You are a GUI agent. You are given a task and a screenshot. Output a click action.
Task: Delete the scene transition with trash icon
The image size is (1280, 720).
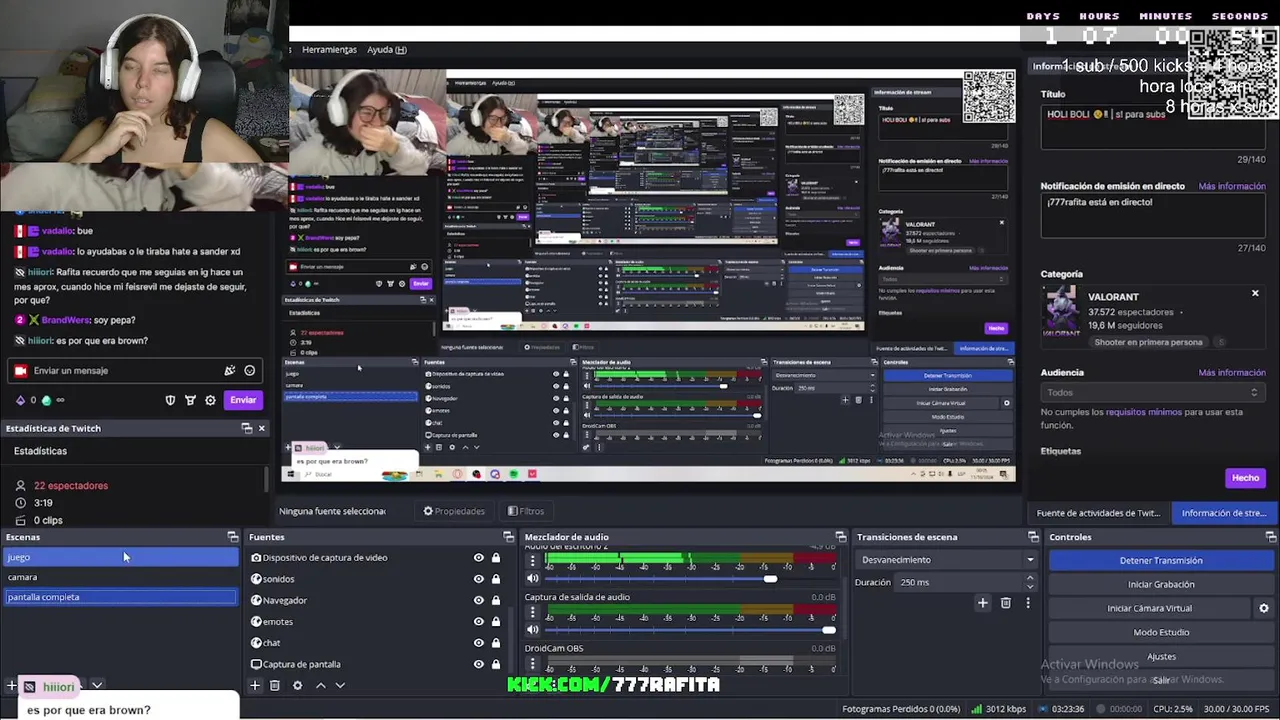pos(1006,603)
